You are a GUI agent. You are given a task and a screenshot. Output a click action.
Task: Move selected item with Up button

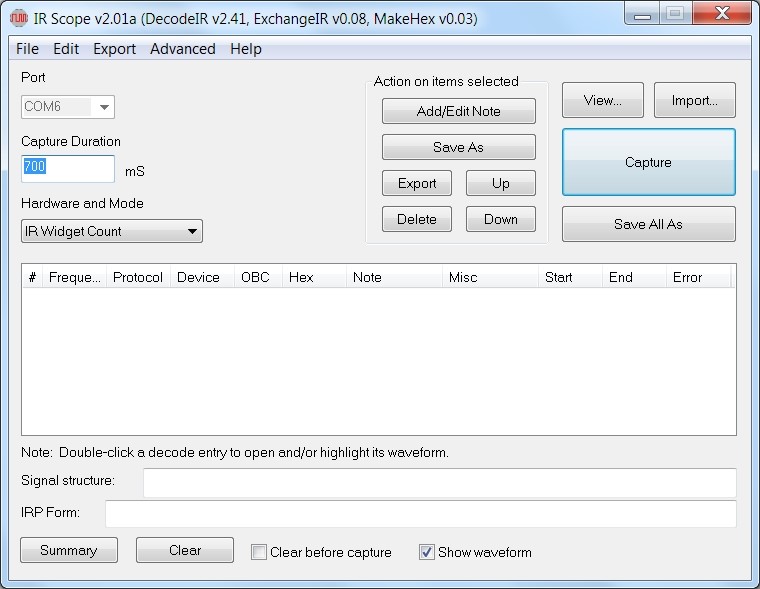pyautogui.click(x=500, y=183)
